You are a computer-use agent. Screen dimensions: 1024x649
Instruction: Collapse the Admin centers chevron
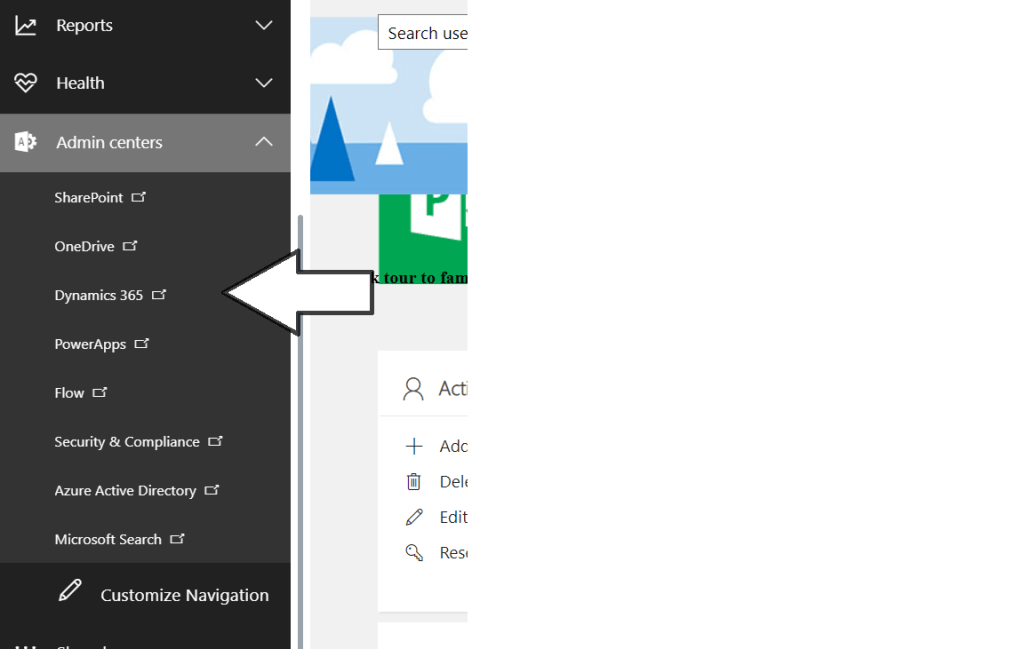pos(264,142)
